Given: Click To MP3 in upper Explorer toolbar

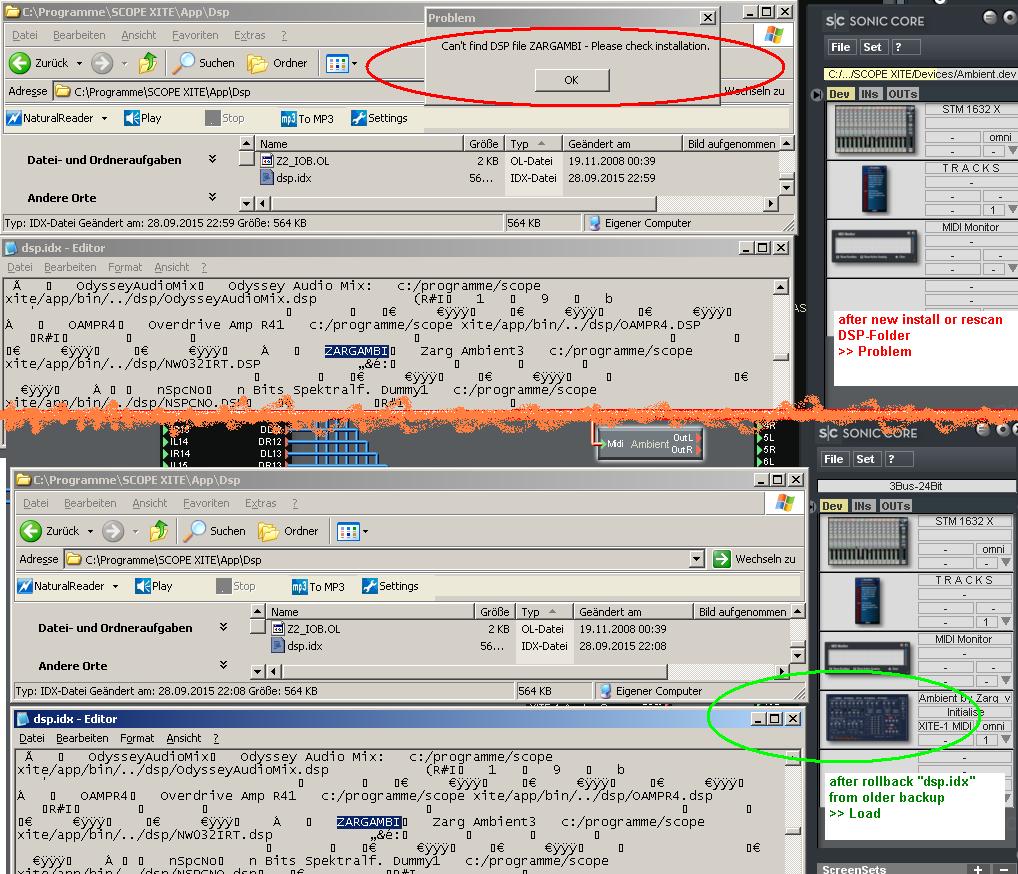Looking at the screenshot, I should tap(307, 118).
